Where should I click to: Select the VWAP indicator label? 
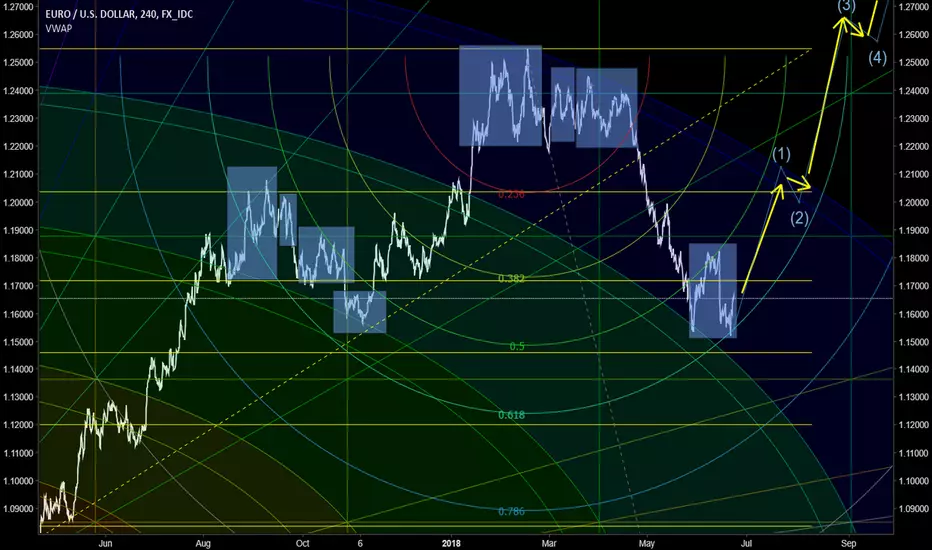click(59, 28)
